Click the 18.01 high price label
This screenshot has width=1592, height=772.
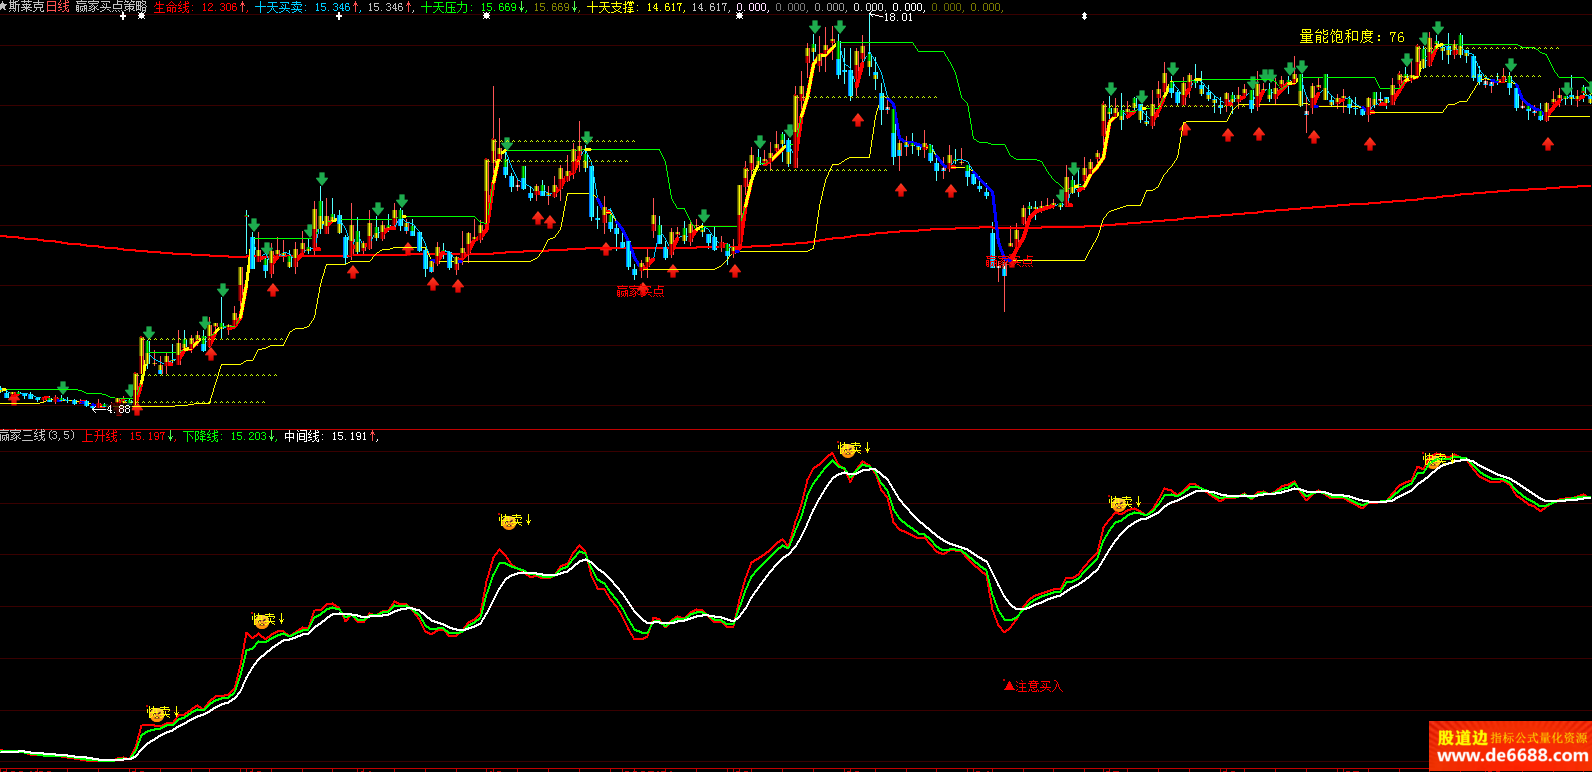click(x=898, y=17)
